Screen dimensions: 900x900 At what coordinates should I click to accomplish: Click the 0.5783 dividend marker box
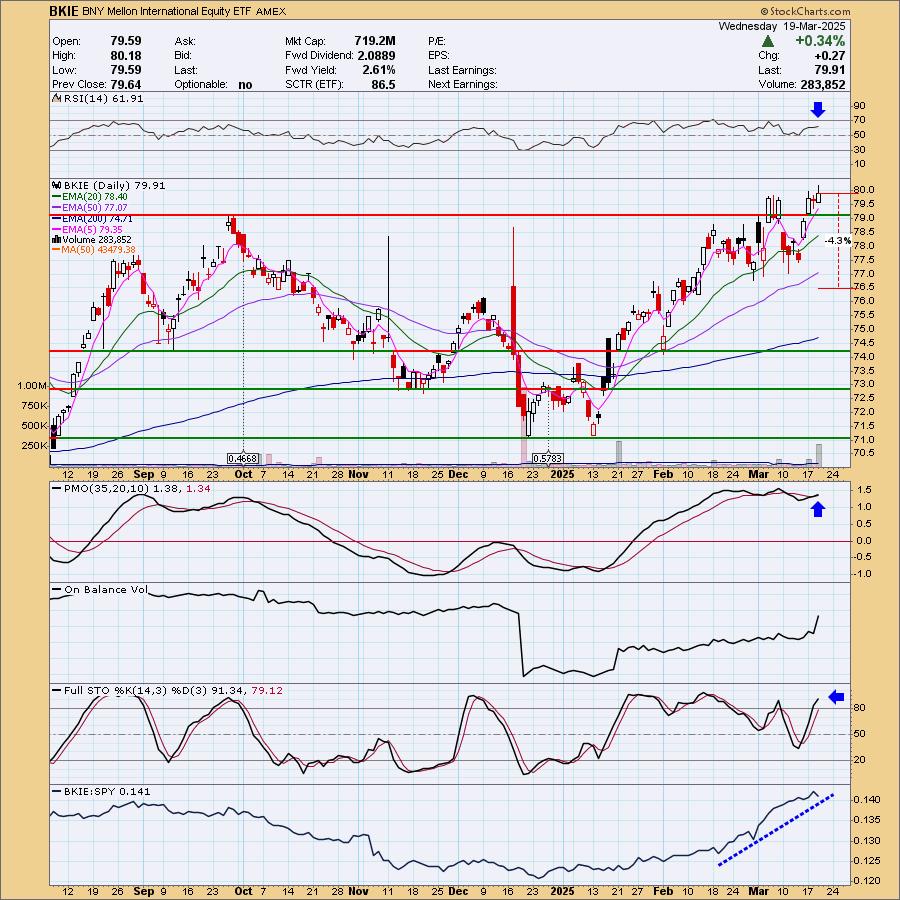tap(548, 459)
